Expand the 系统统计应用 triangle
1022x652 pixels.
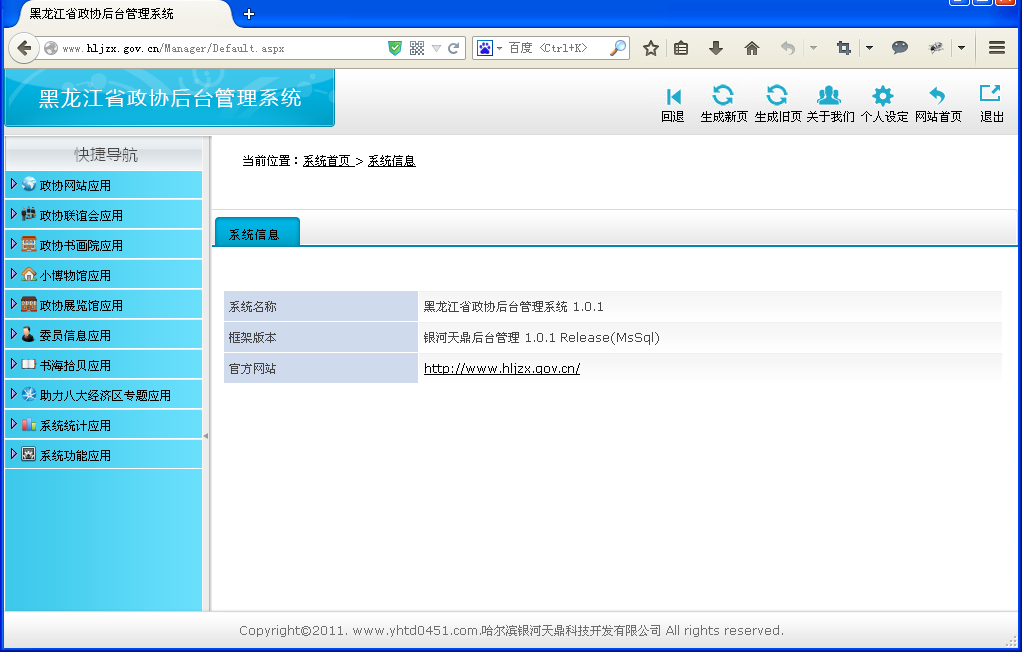[14, 424]
